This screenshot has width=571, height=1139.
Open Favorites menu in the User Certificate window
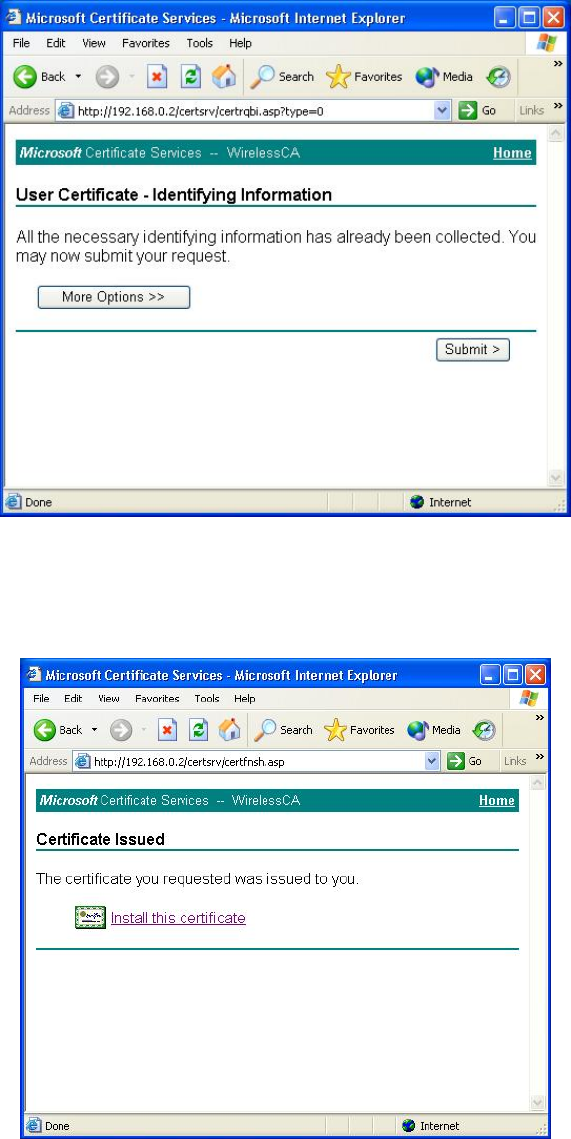[x=145, y=43]
